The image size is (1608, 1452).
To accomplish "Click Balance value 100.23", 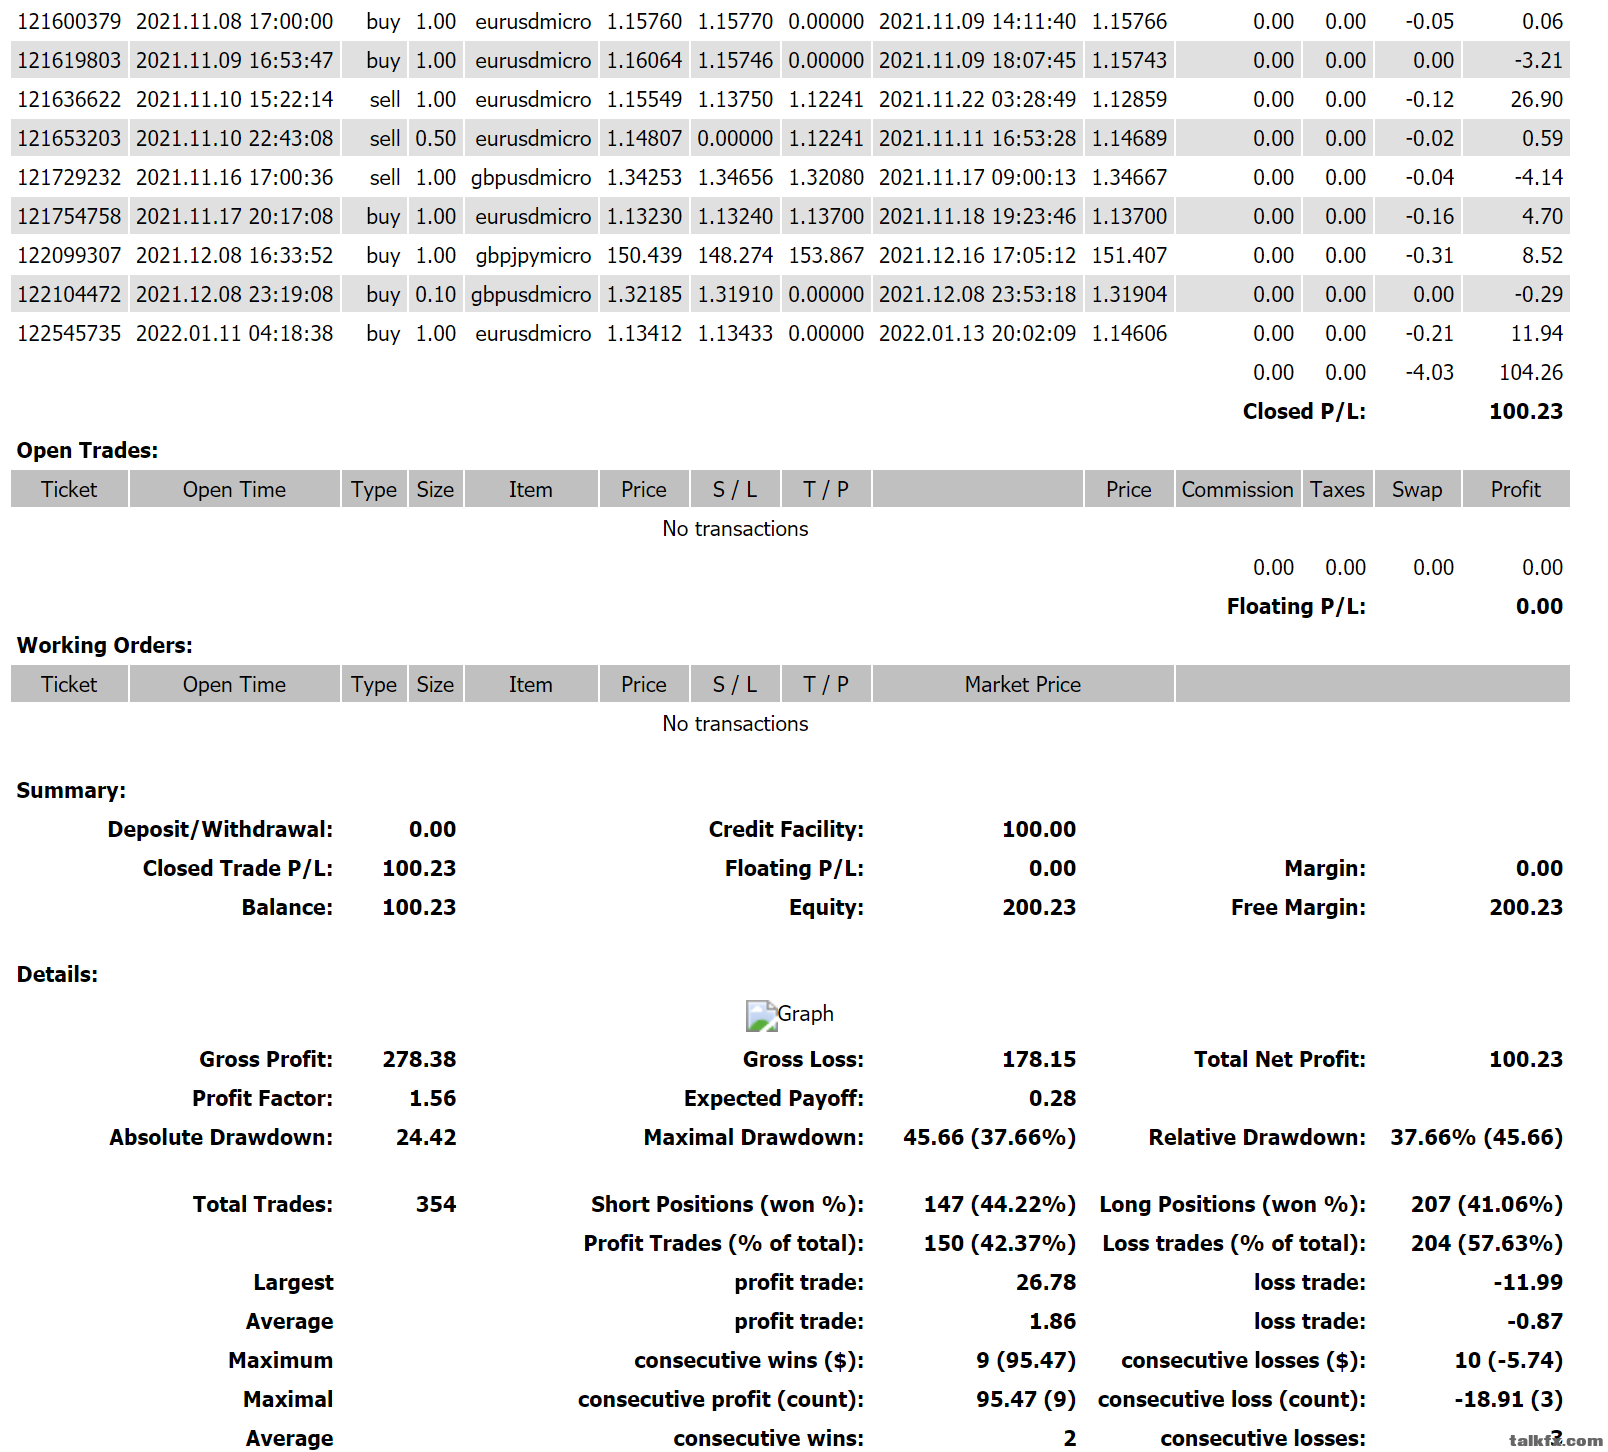I will point(419,907).
